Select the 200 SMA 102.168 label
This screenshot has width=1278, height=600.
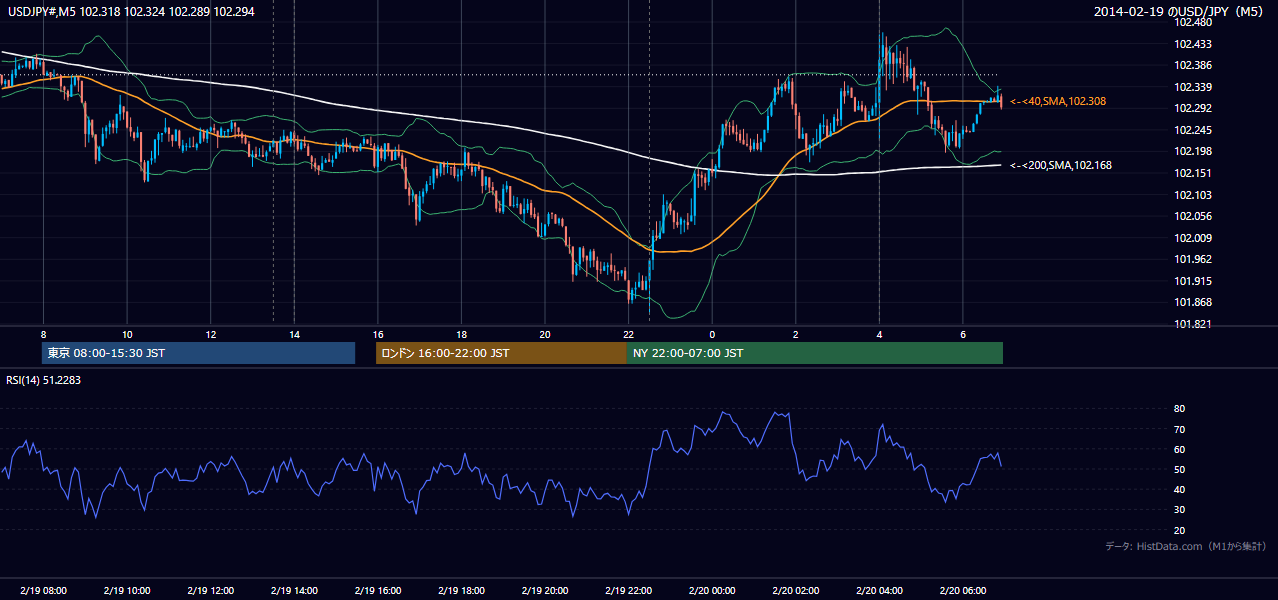pyautogui.click(x=1061, y=165)
